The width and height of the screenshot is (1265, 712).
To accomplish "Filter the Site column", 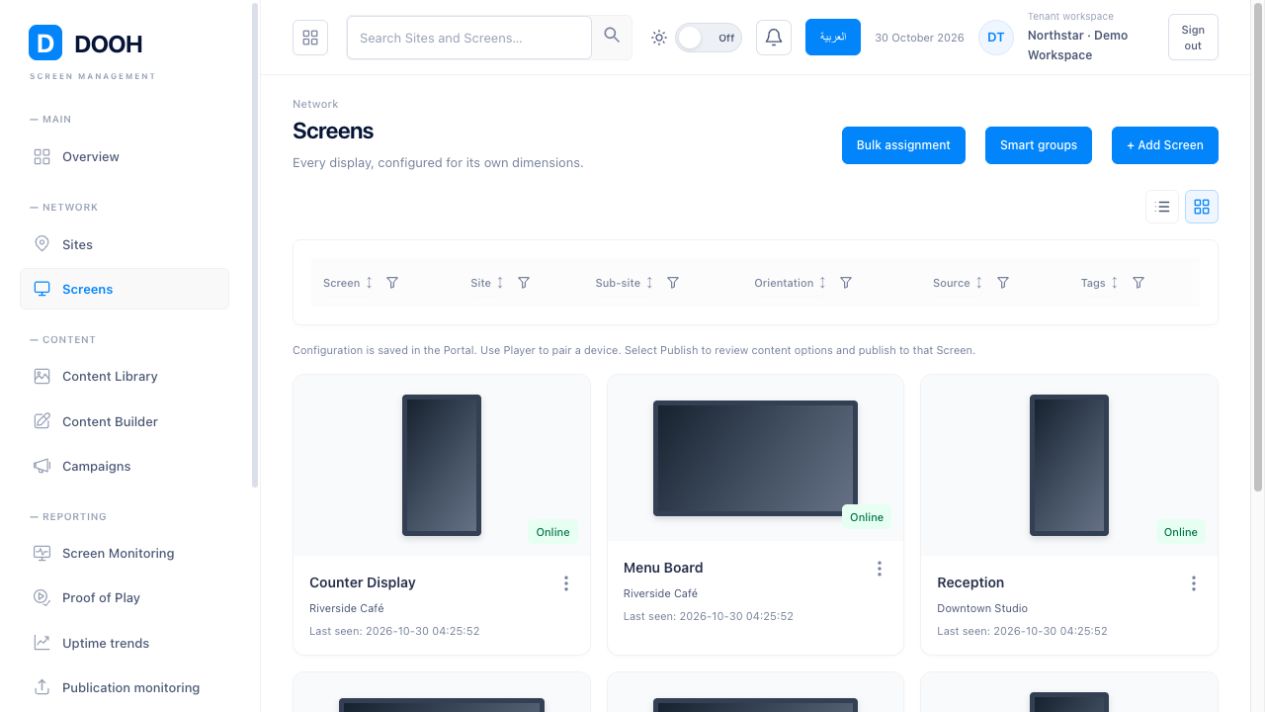I will pyautogui.click(x=523, y=283).
